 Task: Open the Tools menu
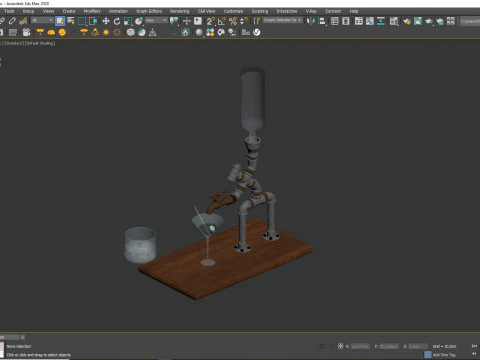coord(9,11)
